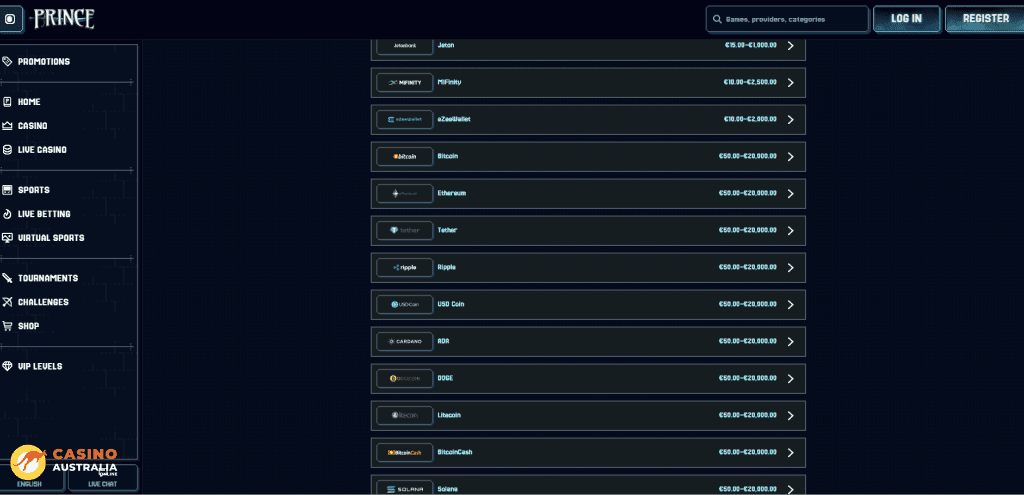This screenshot has width=1024, height=495.
Task: Click the eZeeWallet logo badge
Action: [405, 120]
